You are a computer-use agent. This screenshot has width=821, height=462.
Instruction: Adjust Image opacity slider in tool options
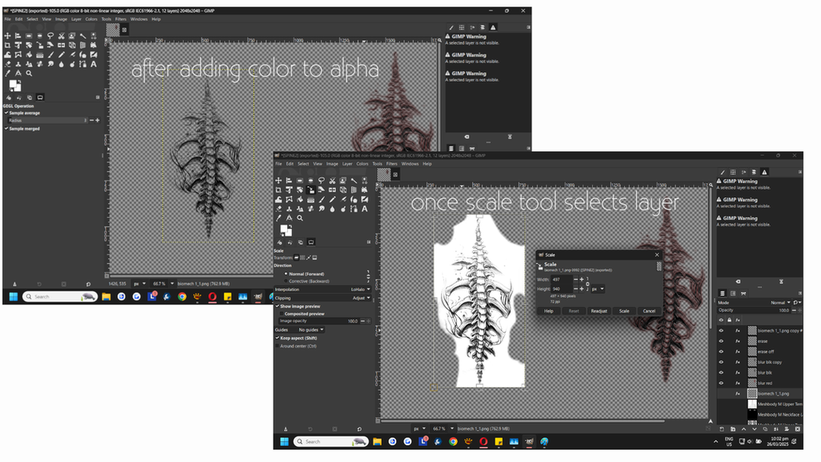click(318, 321)
